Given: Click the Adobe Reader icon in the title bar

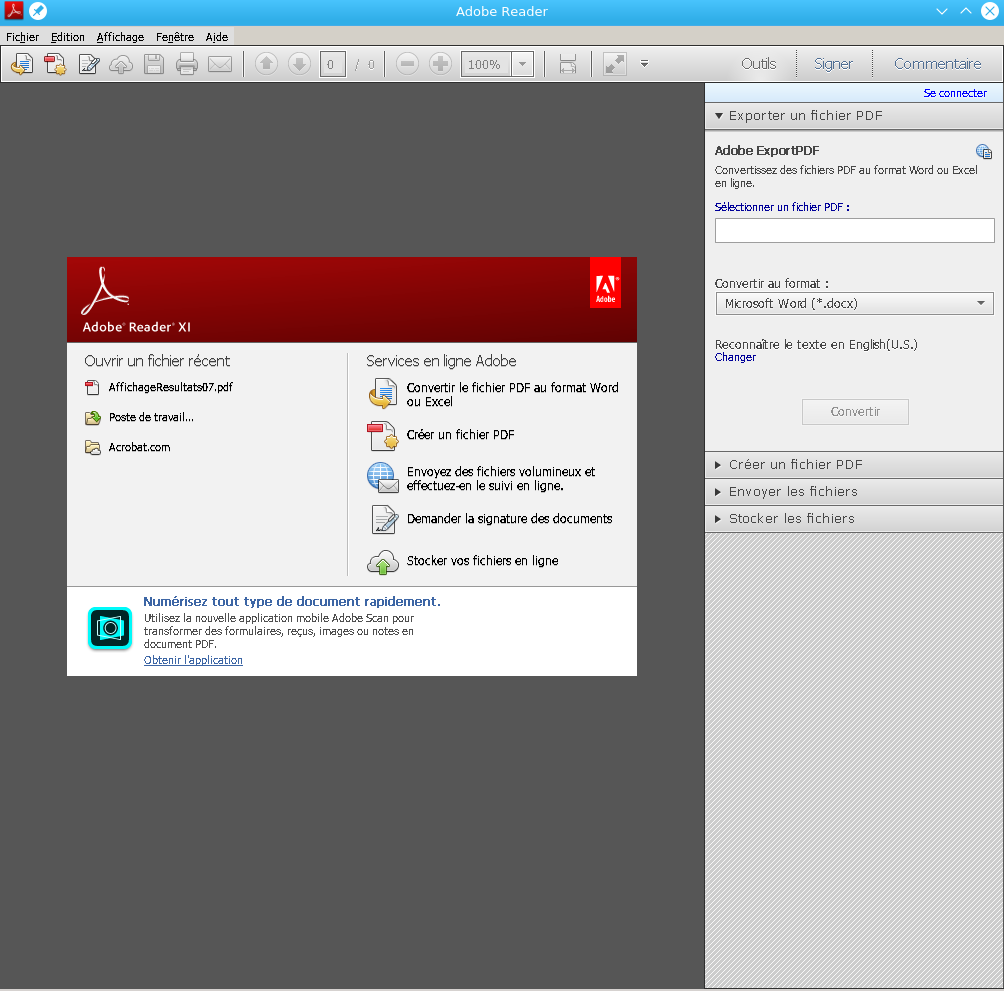Looking at the screenshot, I should (x=13, y=11).
